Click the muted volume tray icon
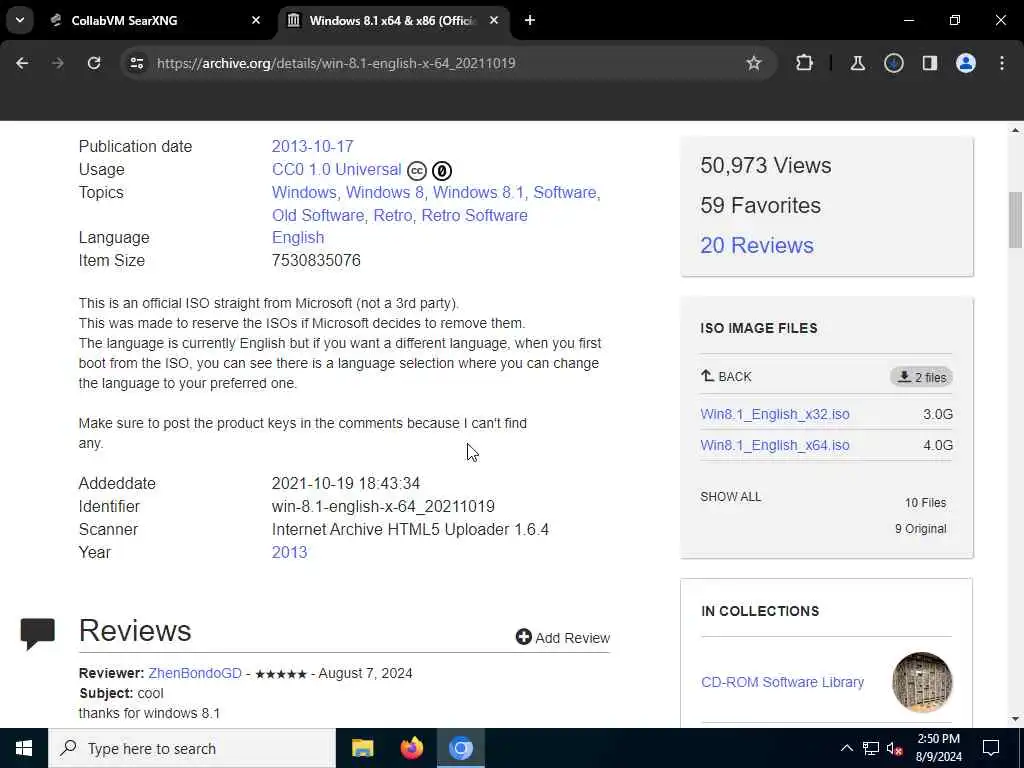The width and height of the screenshot is (1024, 768). click(894, 748)
